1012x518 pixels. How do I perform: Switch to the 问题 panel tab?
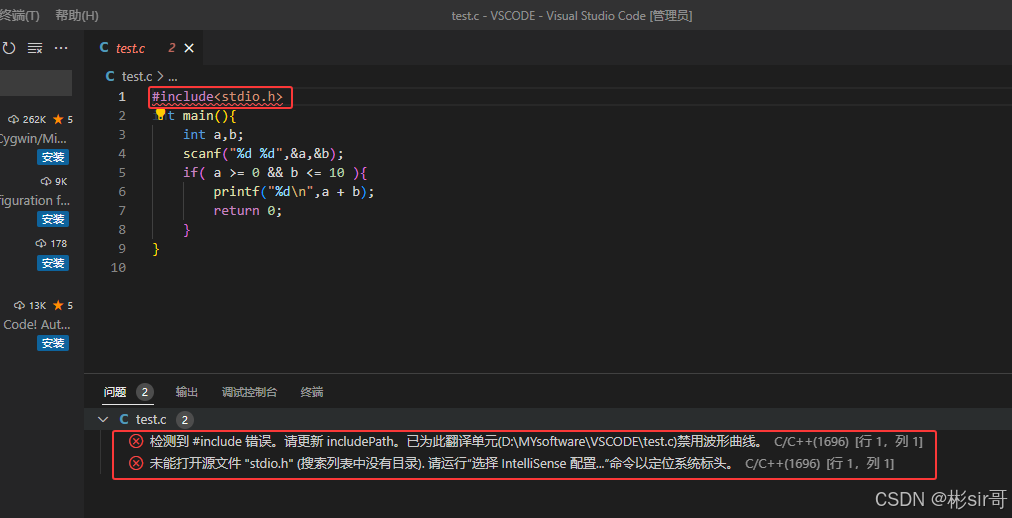115,392
